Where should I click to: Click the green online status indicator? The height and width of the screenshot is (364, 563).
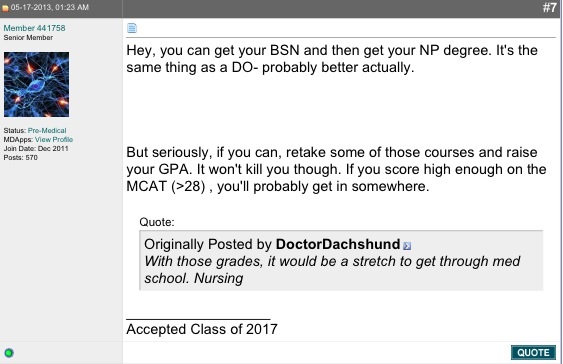pyautogui.click(x=9, y=353)
